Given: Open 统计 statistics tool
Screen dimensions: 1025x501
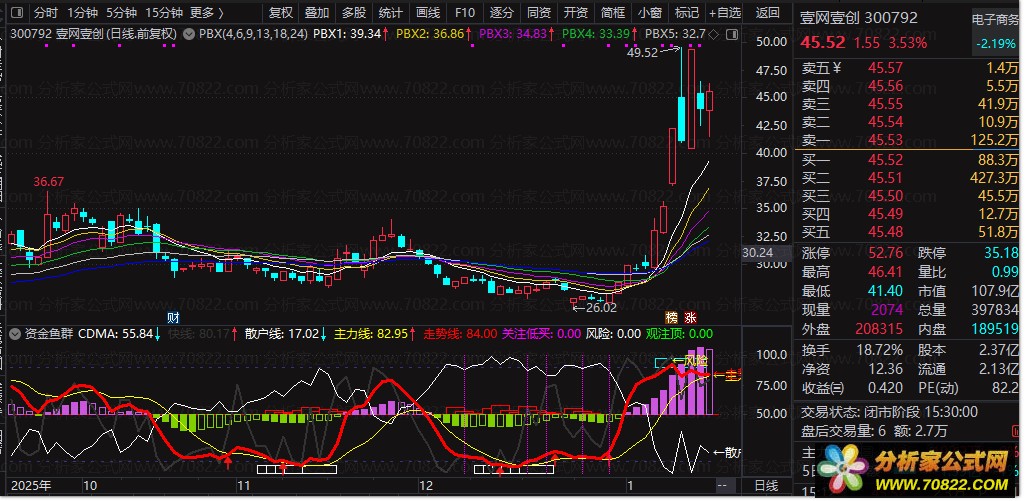Looking at the screenshot, I should point(391,12).
